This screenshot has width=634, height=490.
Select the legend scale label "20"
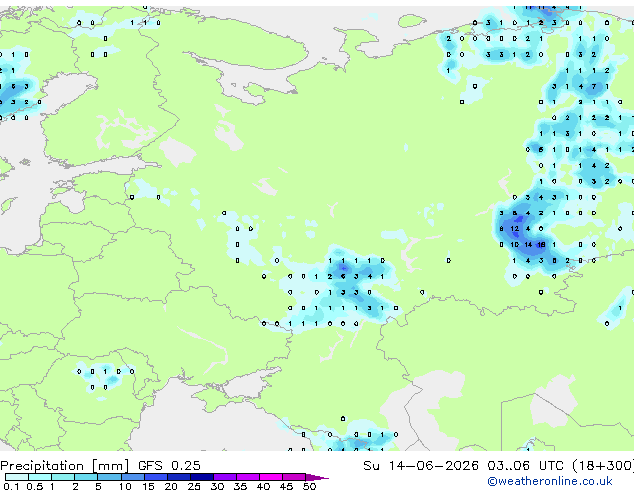point(171,486)
